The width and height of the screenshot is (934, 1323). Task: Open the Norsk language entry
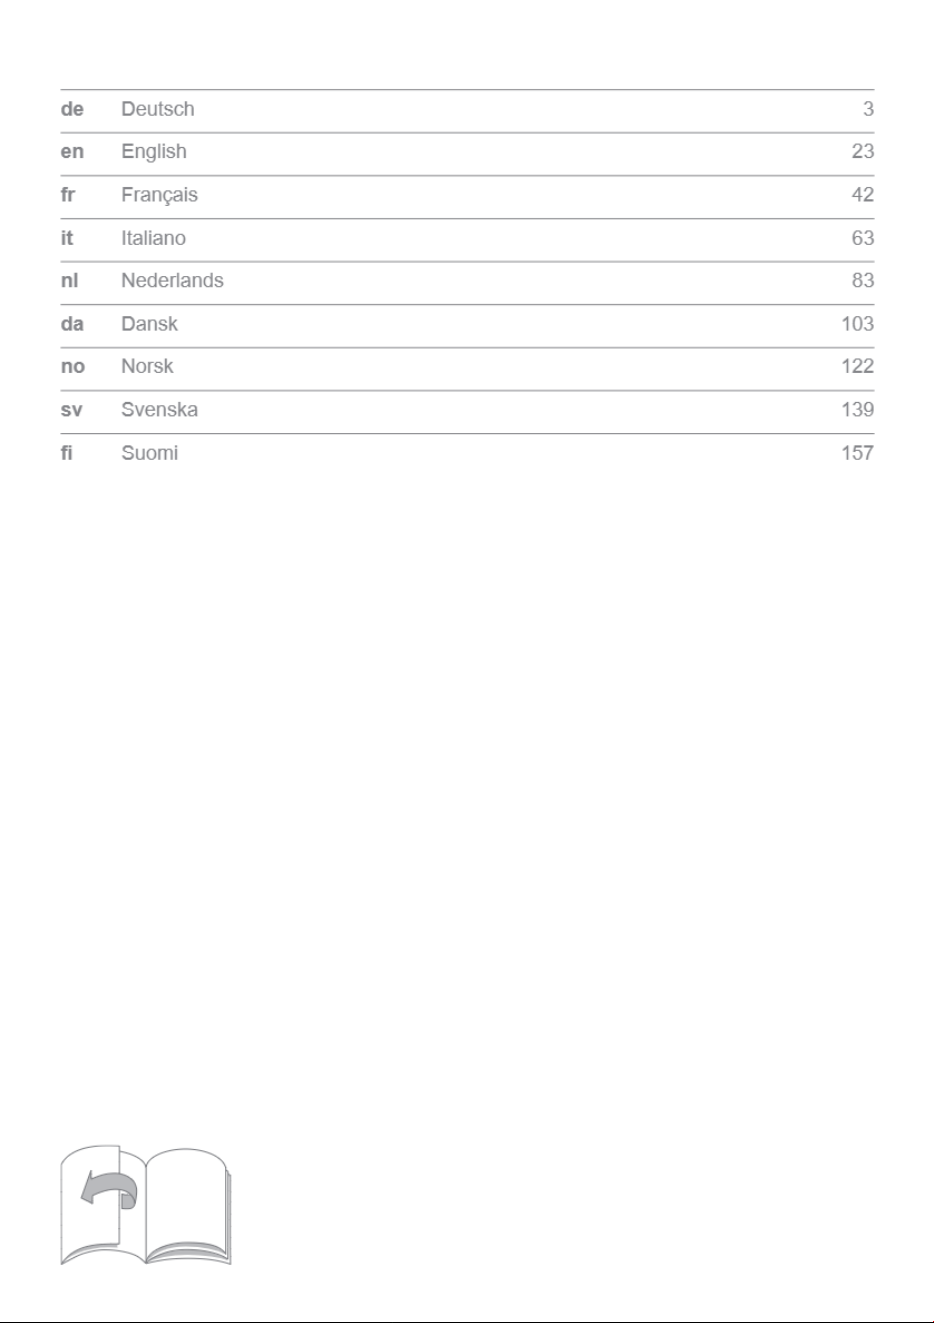click(147, 367)
